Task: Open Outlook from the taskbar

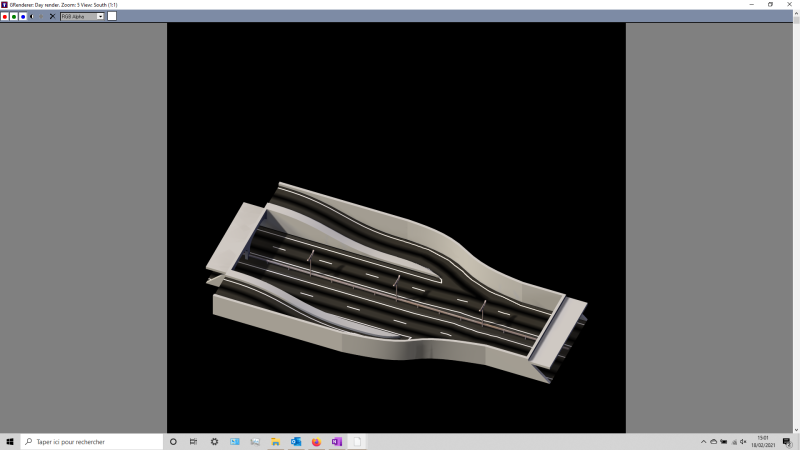Action: 296,442
